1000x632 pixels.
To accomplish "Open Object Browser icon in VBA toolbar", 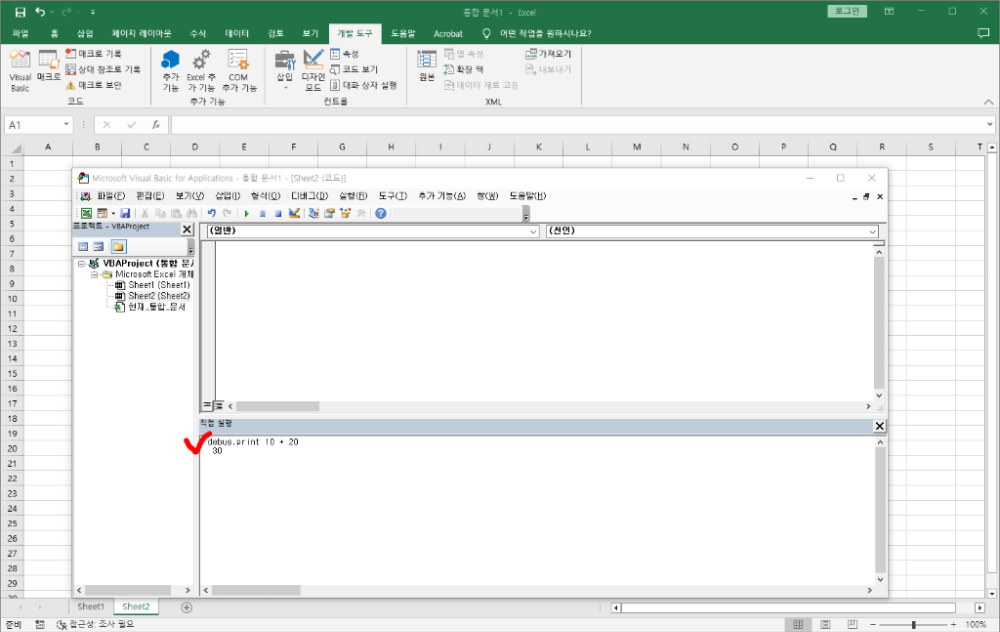I will 346,213.
